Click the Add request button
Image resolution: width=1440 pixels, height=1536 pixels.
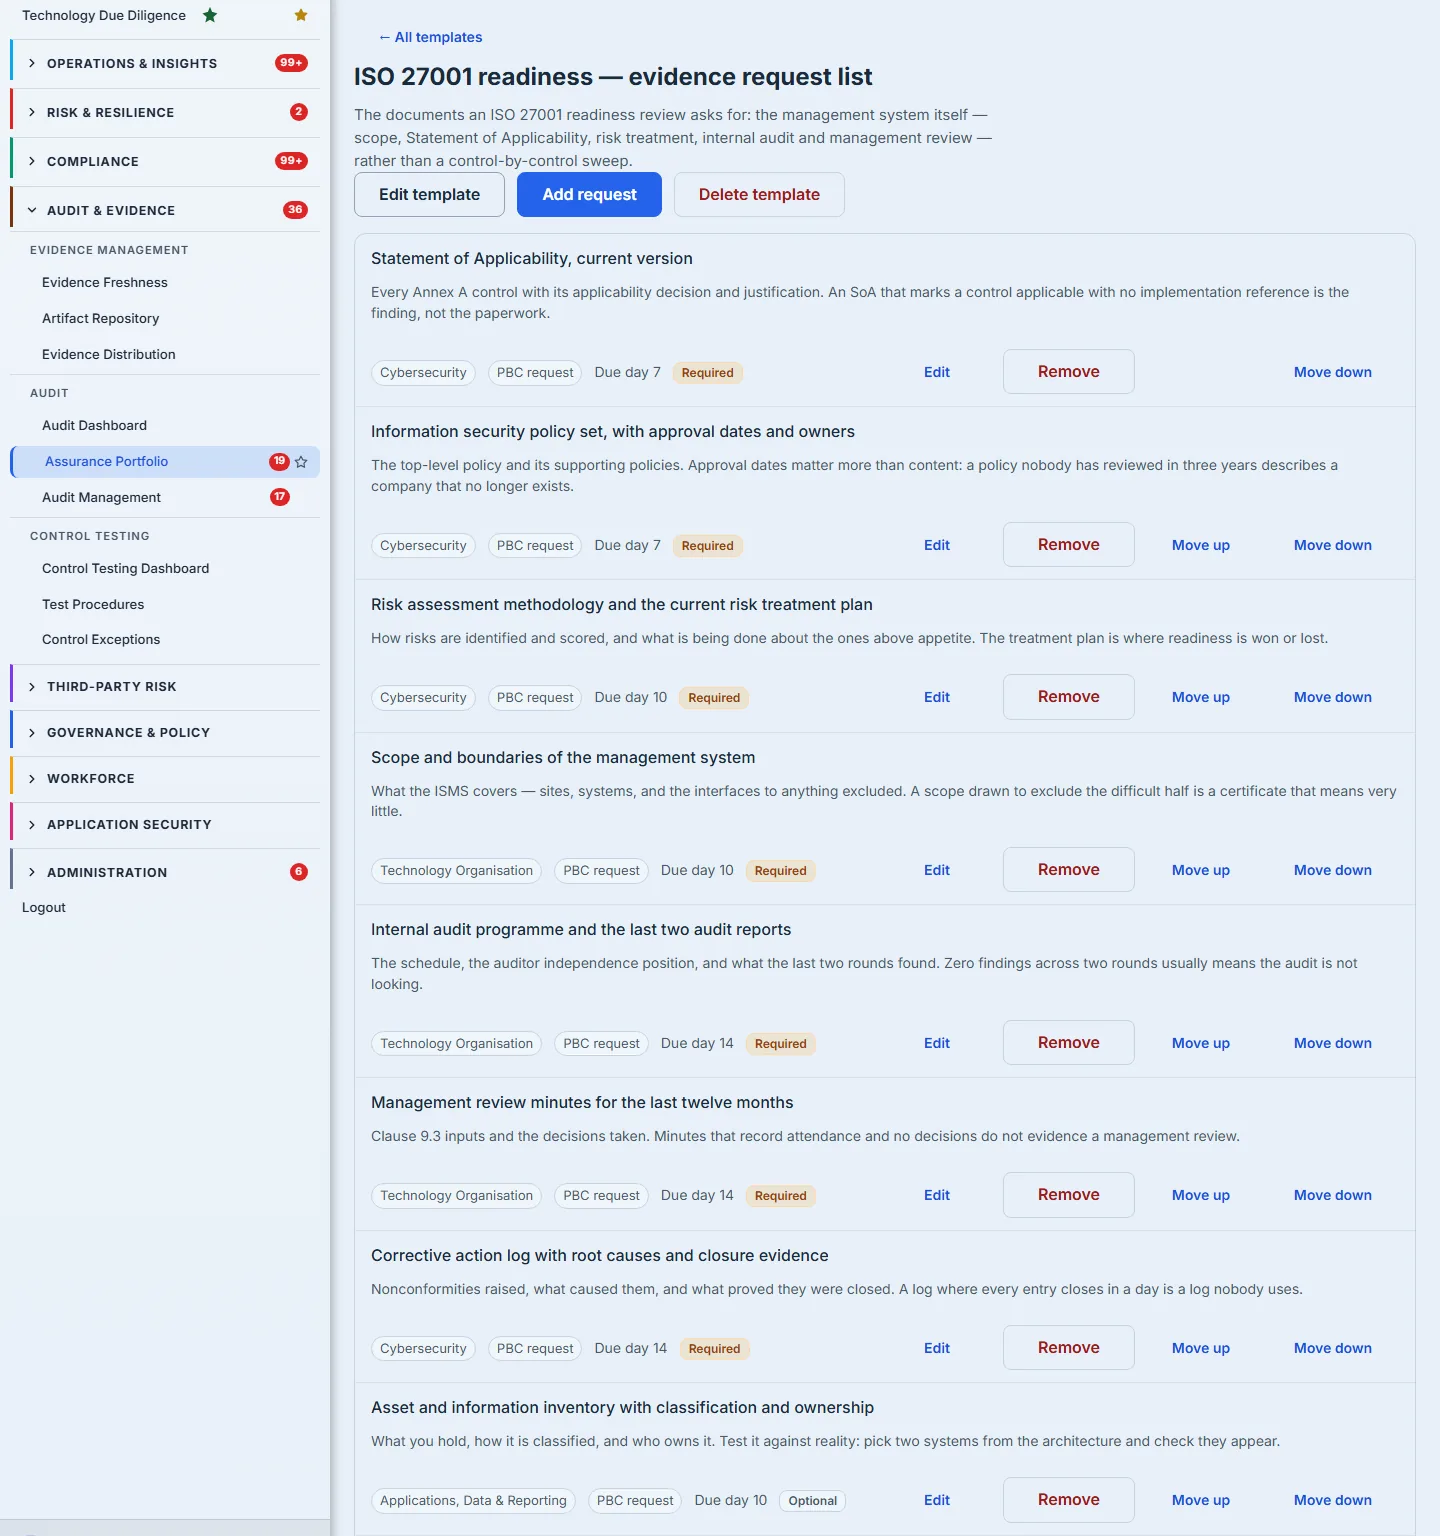point(589,195)
